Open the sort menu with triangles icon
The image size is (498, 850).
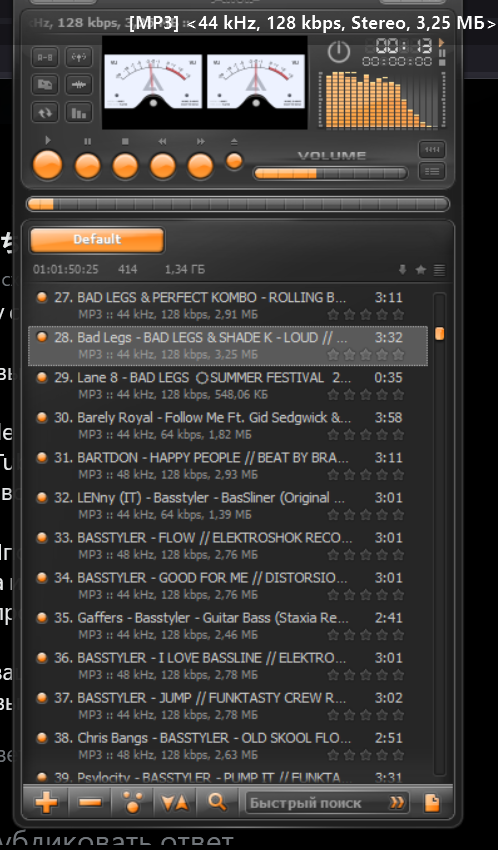175,803
